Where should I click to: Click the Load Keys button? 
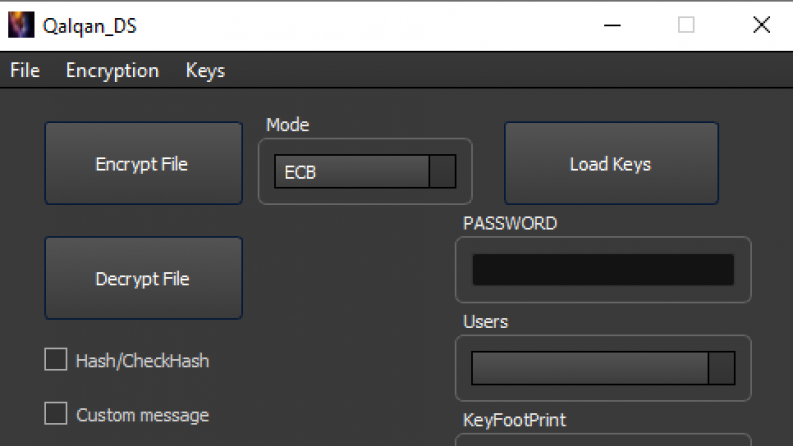[611, 163]
